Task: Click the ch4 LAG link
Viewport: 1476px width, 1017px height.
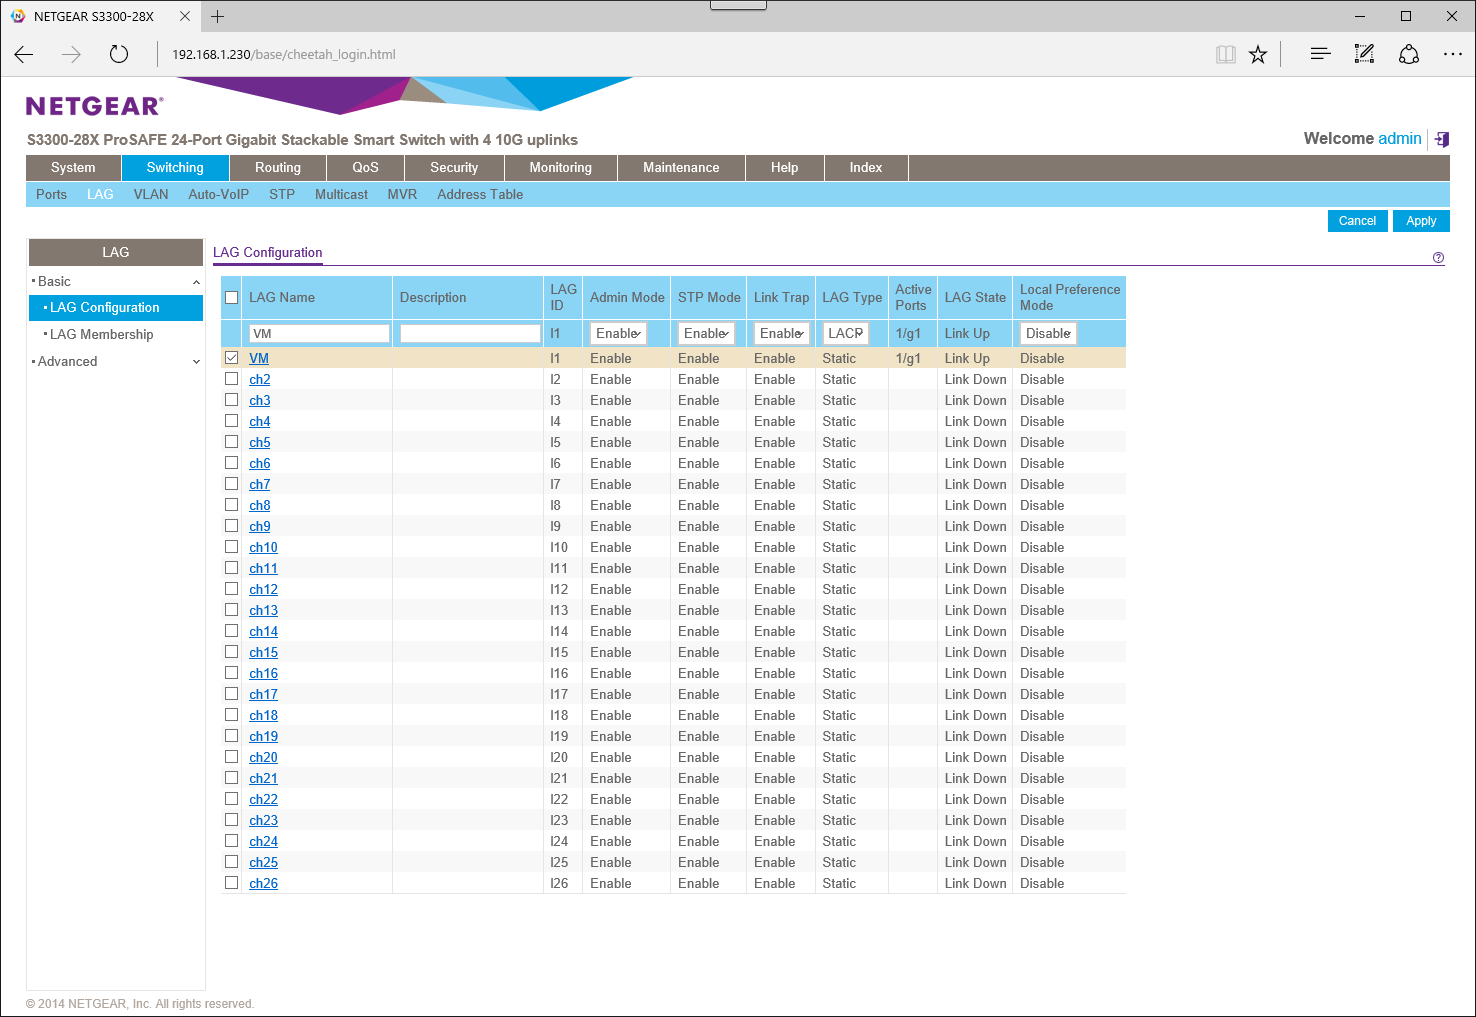Action: [x=260, y=421]
